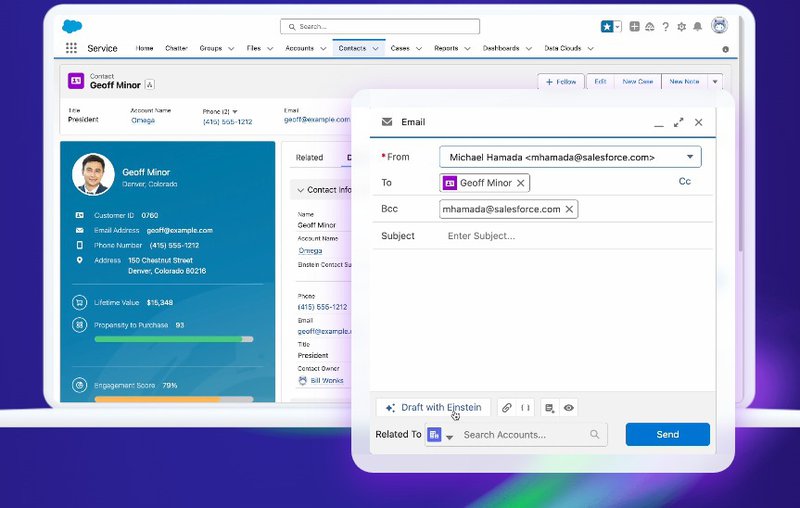Expand the Cases tab dropdown chevron
Viewport: 800px width, 508px height.
pos(419,48)
